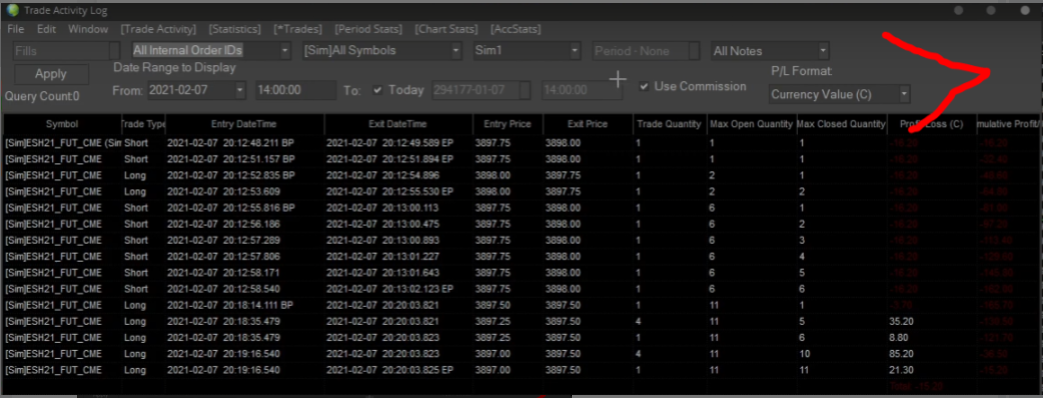Click the Trade Quantity column header
The height and width of the screenshot is (398, 1043).
coord(669,124)
